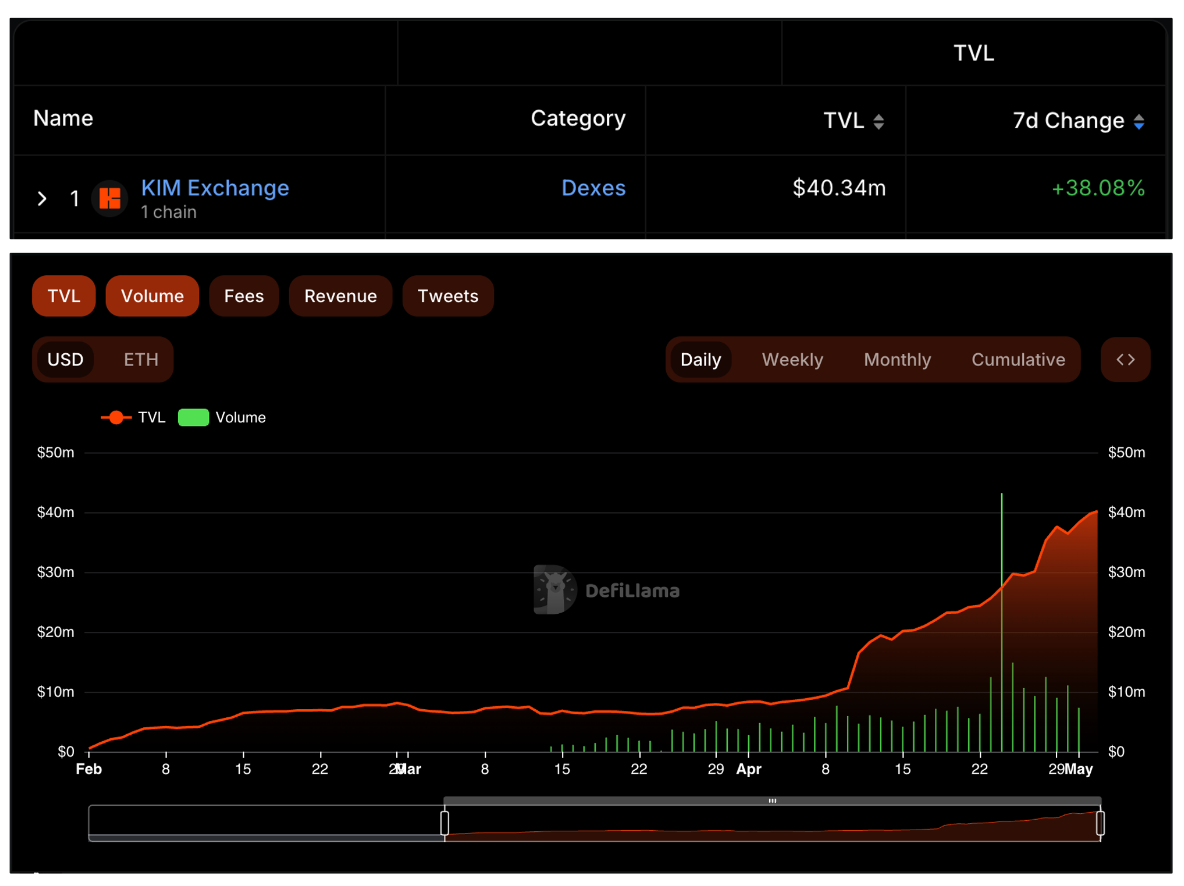Screen dimensions: 1184x886
Task: Open the KIM Exchange protocol link
Action: (215, 187)
